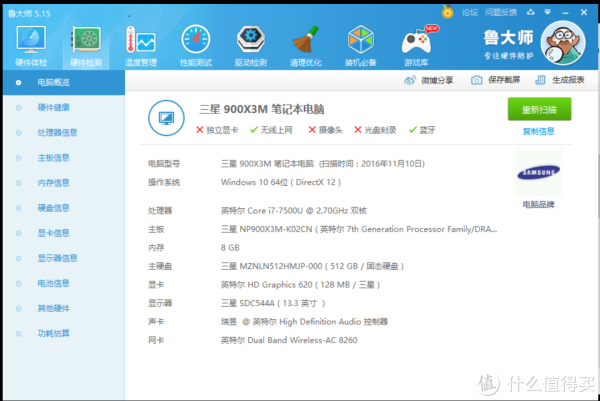Viewport: 600px width, 401px height.
Task: Click the 电脑品牌 label
Action: pos(538,205)
